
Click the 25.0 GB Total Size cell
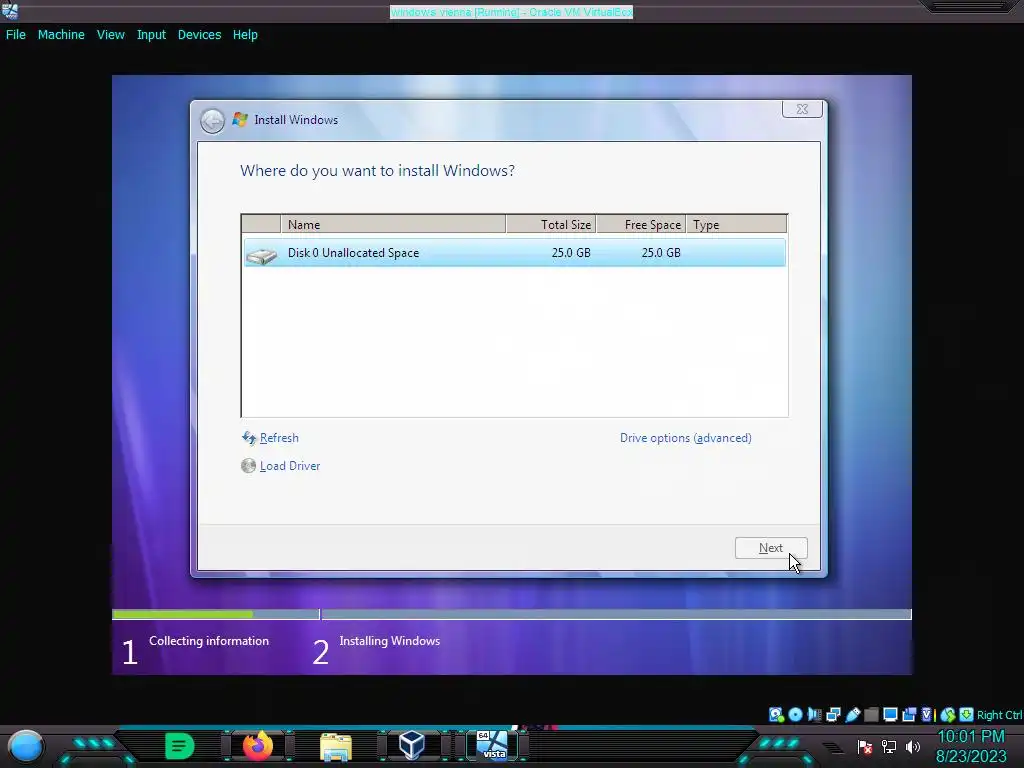coord(571,253)
